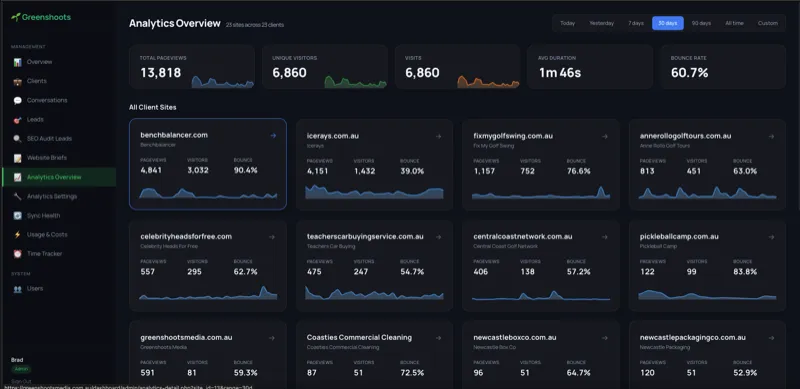Click the Time Tracker clock icon
Viewport: 800px width, 389px height.
click(18, 254)
